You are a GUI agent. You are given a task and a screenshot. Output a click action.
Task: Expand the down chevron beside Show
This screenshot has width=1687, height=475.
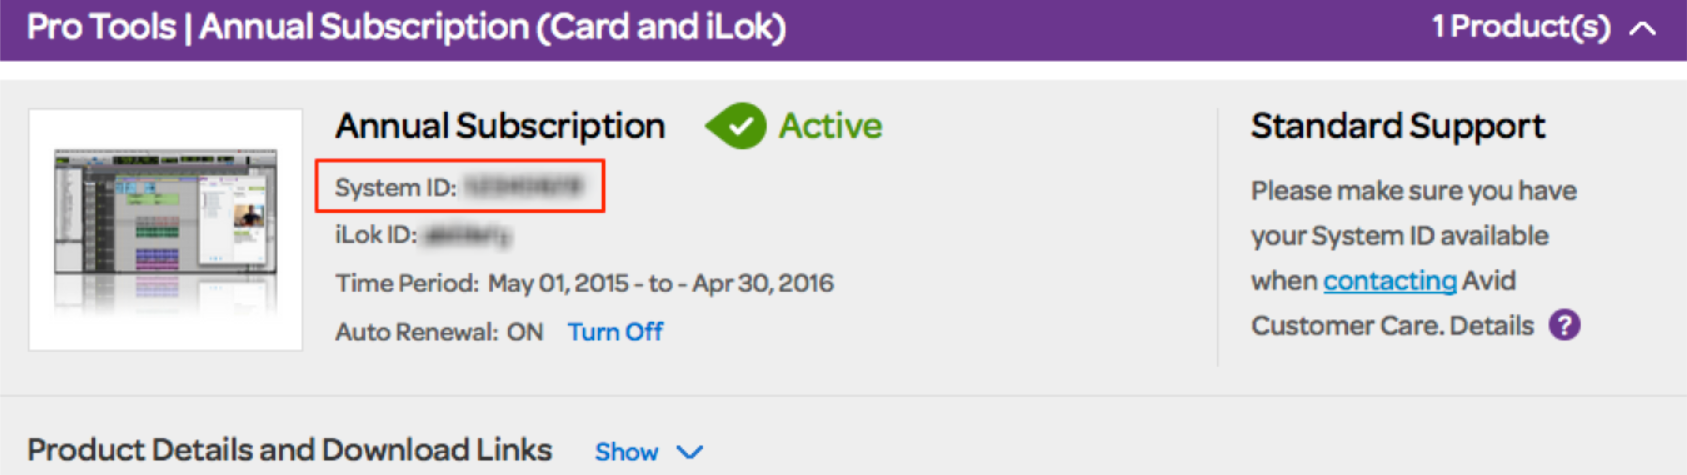pyautogui.click(x=690, y=452)
